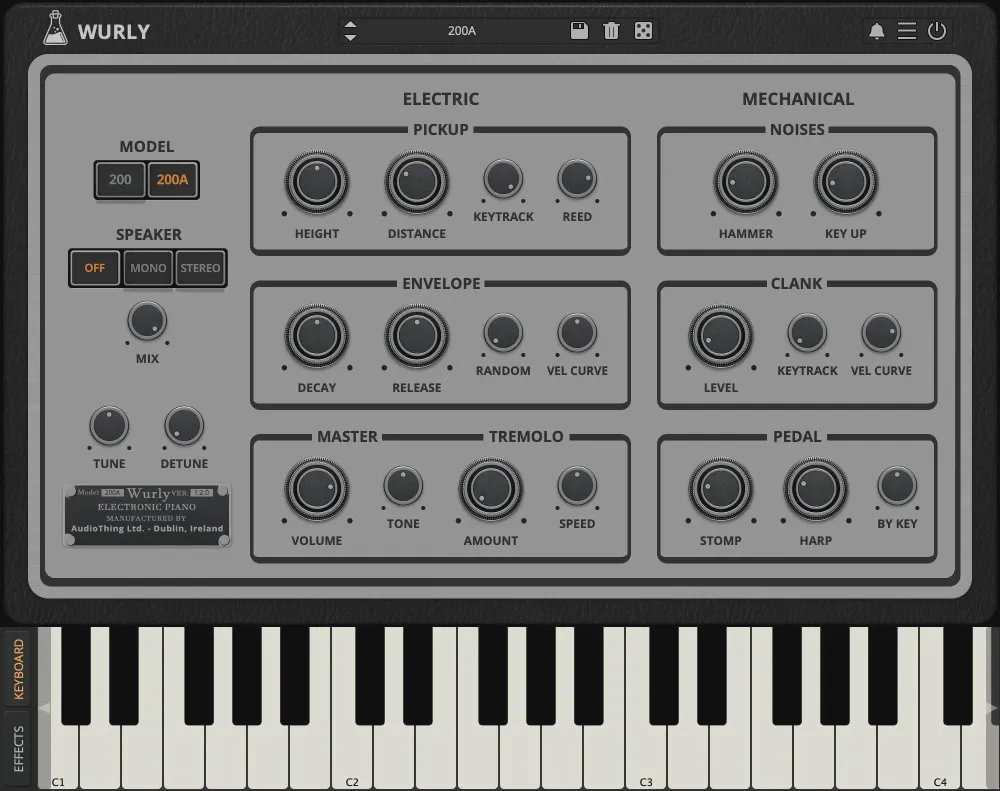Switch to the EFFECTS tab

click(18, 749)
